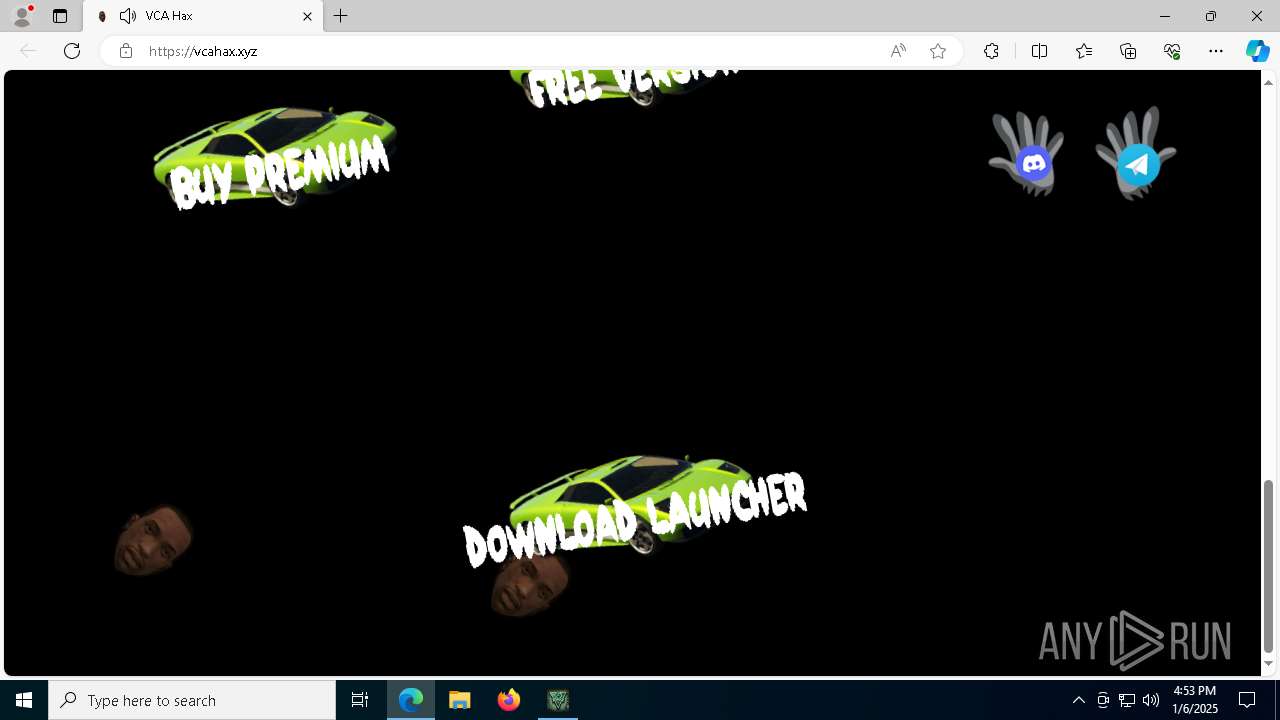Open a new browser tab
This screenshot has width=1280, height=720.
pyautogui.click(x=341, y=16)
